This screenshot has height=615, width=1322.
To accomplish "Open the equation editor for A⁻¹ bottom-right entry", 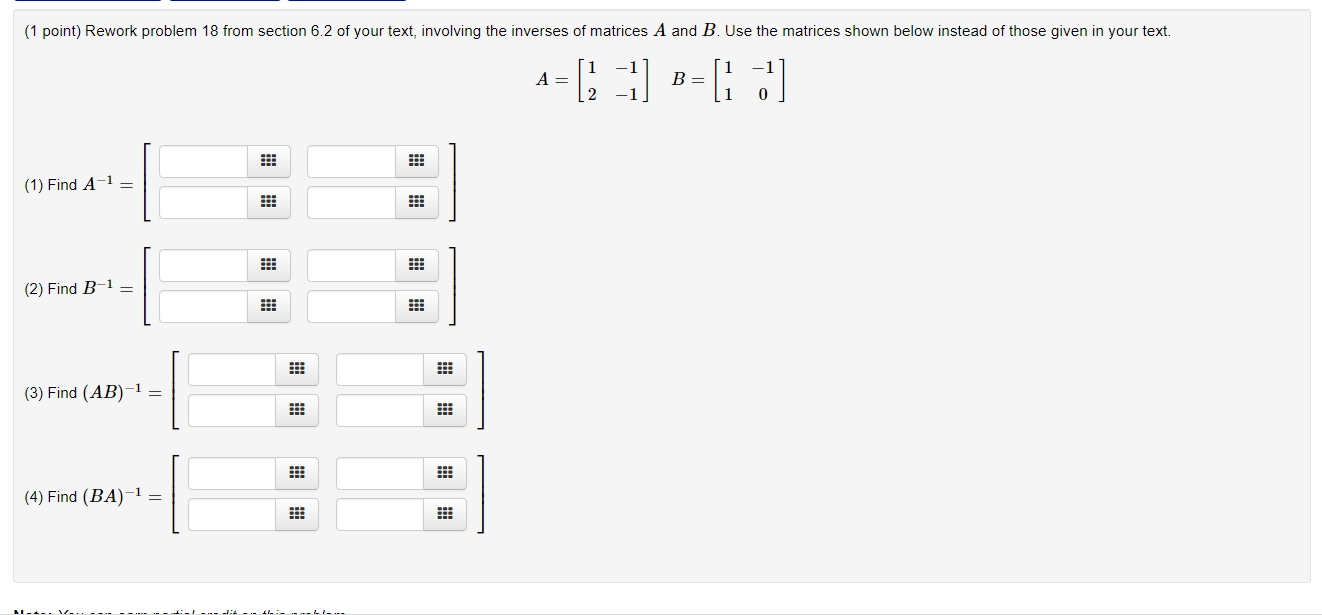I will (416, 202).
